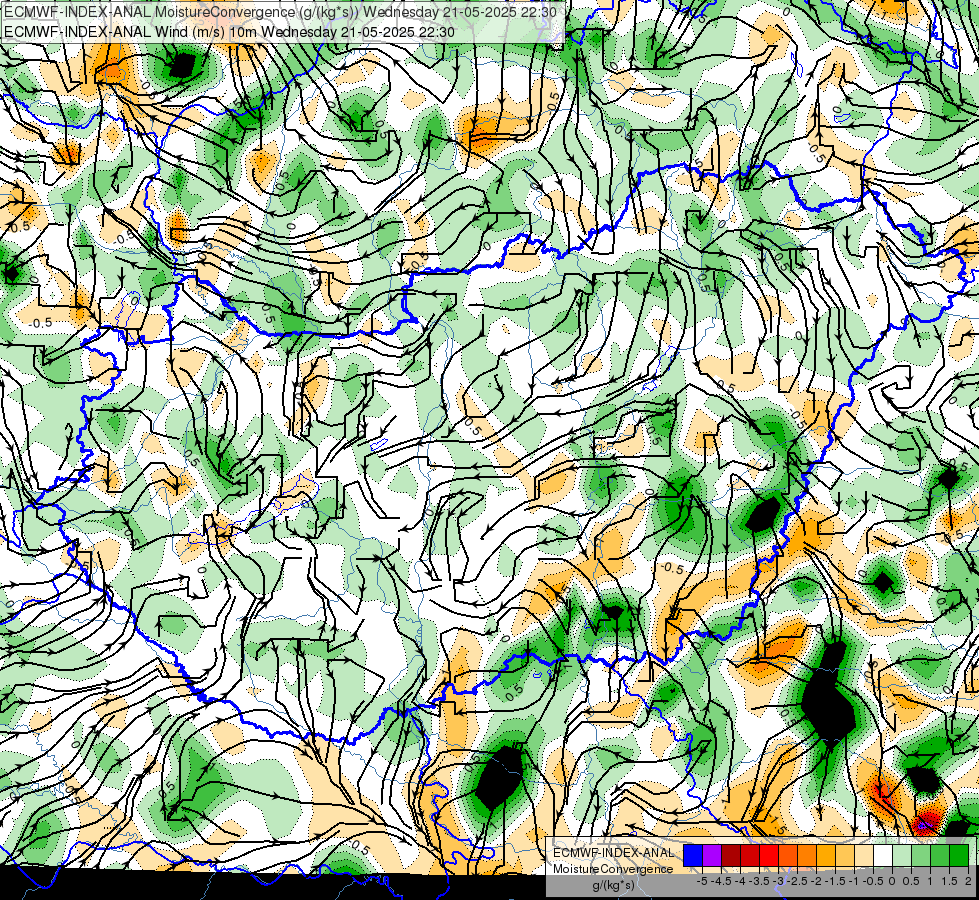Choose the amber swatch between -2 and -1.5
Viewport: 979px width, 900px height.
click(825, 855)
